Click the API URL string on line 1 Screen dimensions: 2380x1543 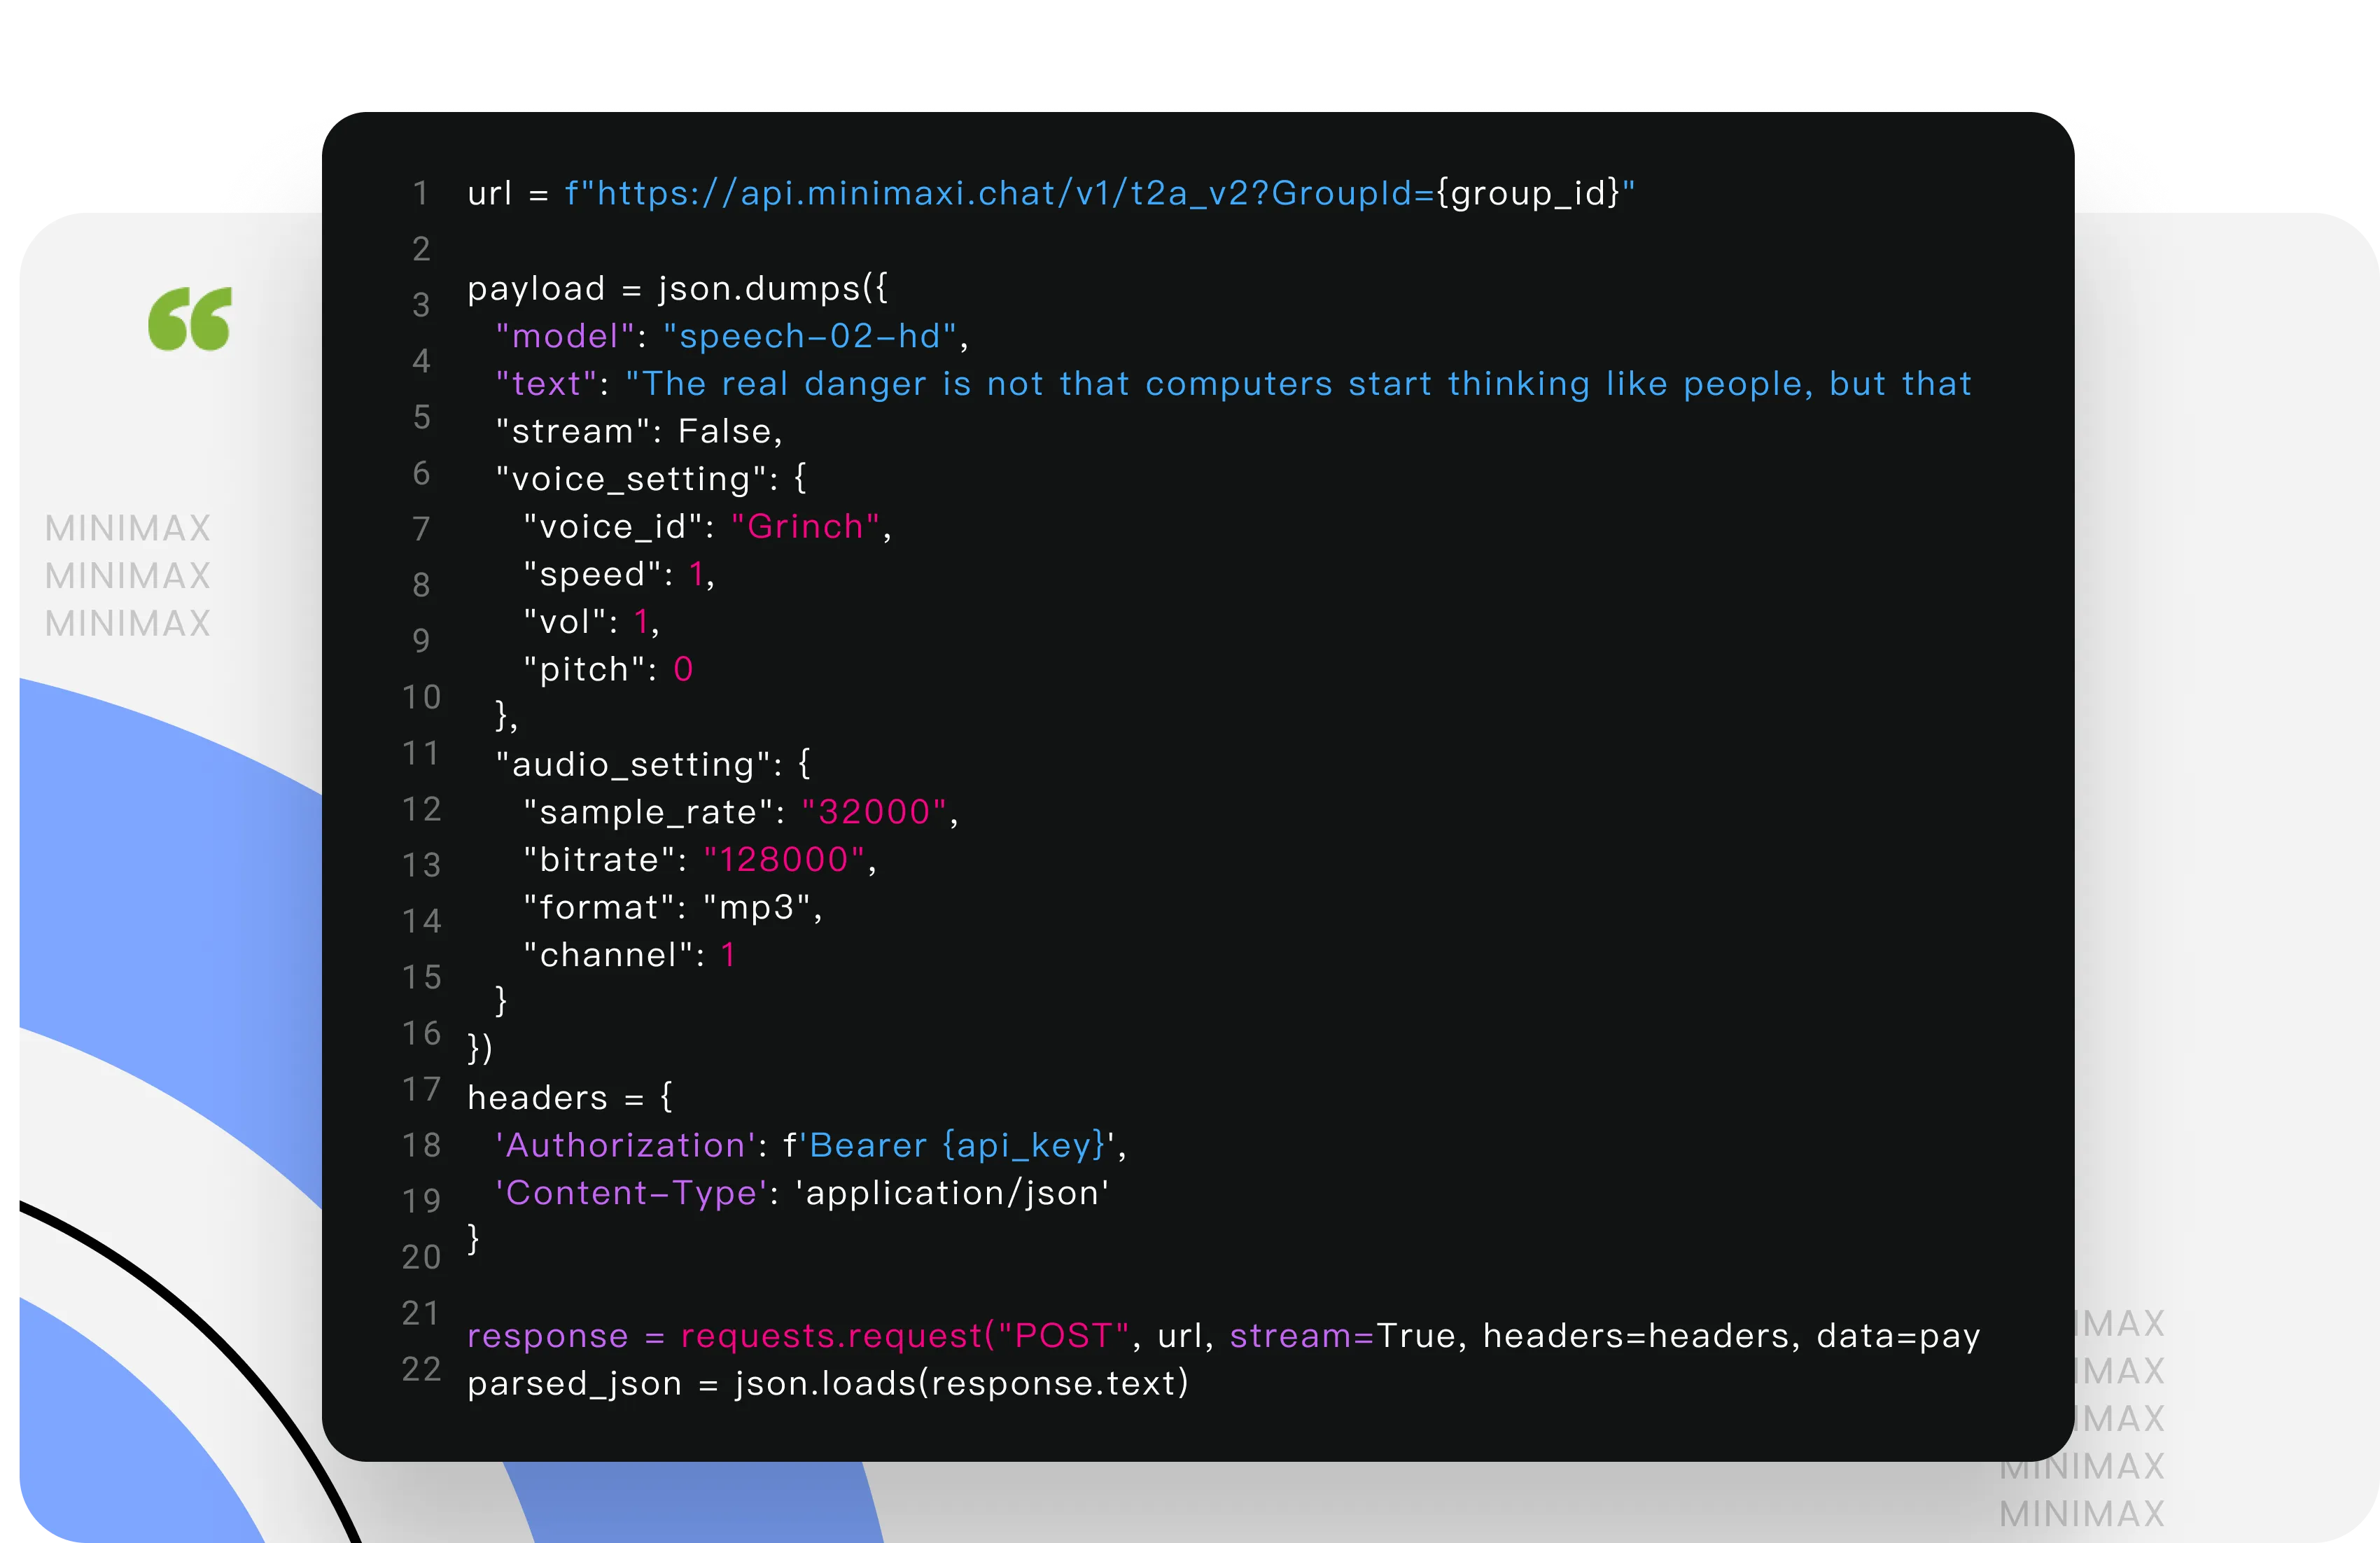pos(1100,193)
